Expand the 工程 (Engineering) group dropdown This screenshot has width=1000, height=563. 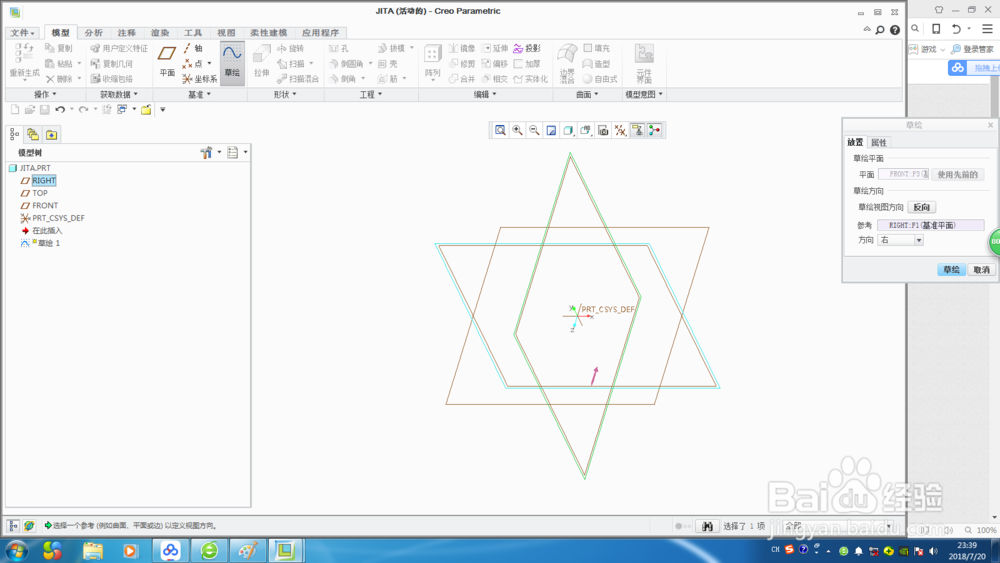pos(371,94)
